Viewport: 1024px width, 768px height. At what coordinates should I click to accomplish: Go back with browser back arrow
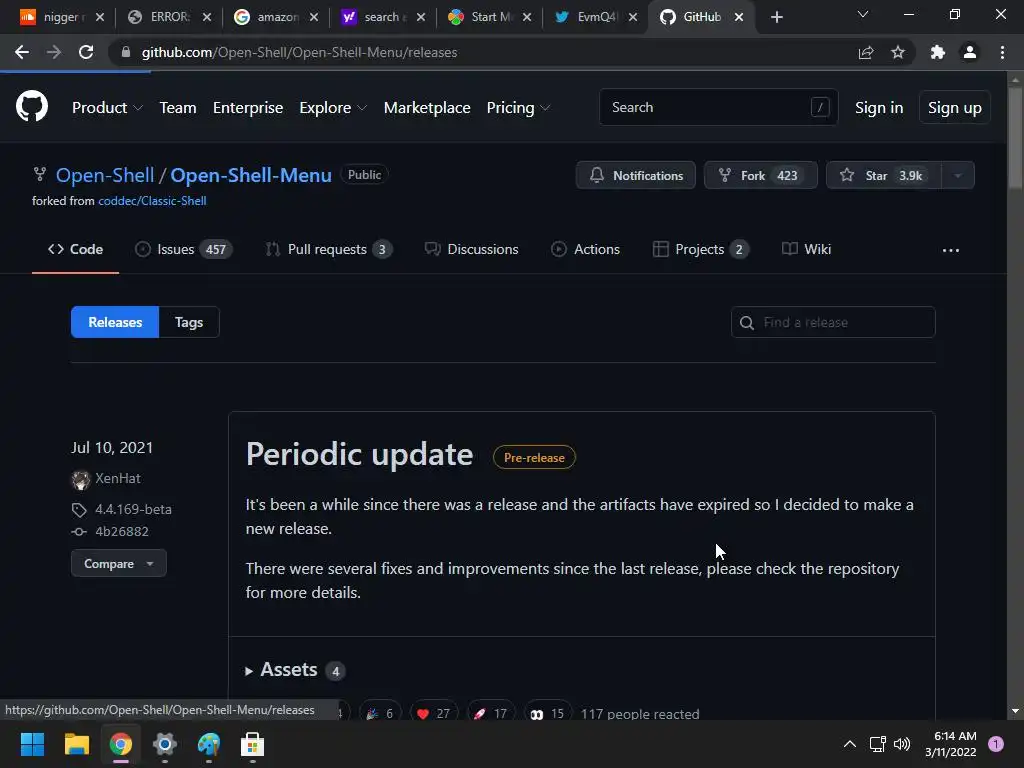coord(22,52)
